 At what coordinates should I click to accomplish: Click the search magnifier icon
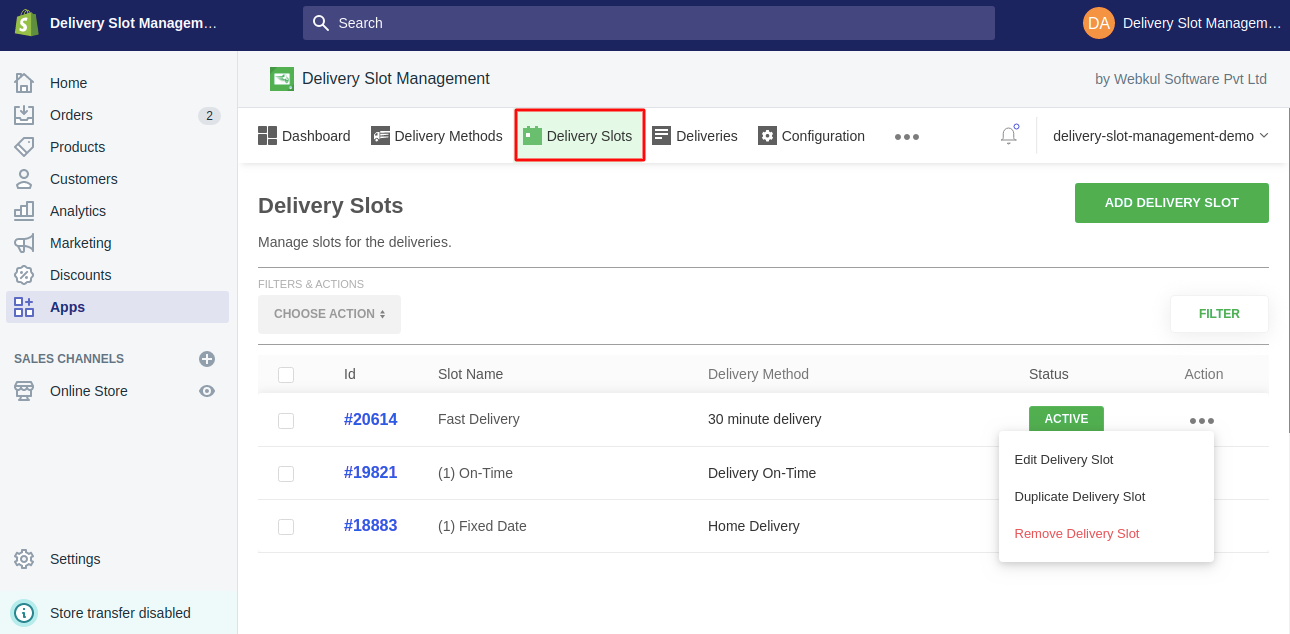(x=320, y=23)
